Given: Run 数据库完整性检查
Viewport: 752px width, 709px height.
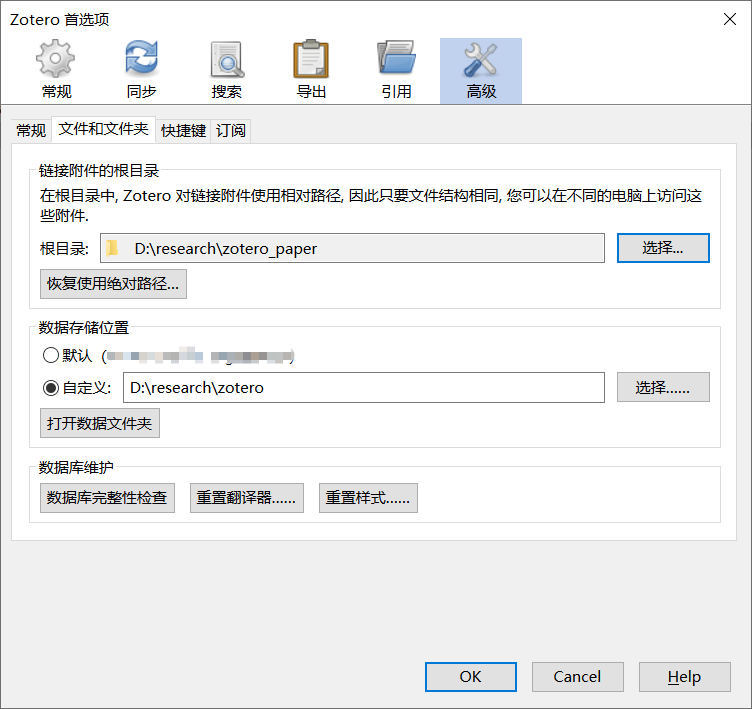Looking at the screenshot, I should [x=107, y=498].
